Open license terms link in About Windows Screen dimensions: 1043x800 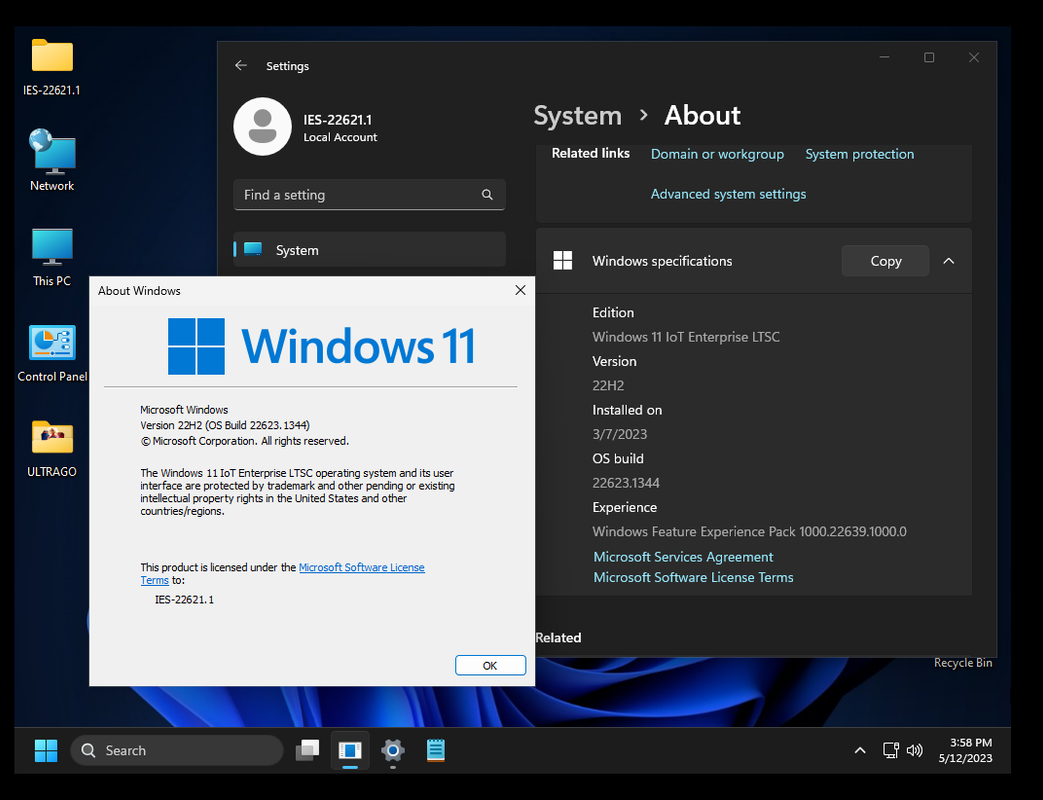(361, 567)
